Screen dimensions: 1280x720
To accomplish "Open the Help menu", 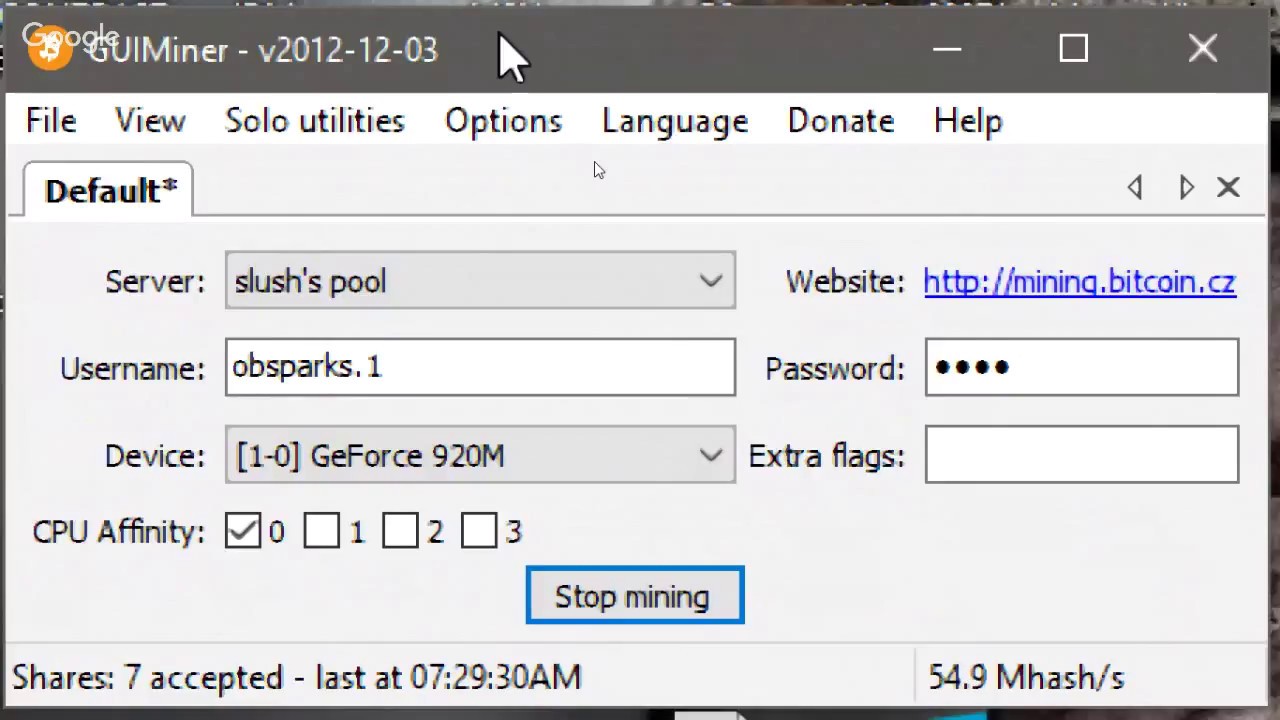I will point(968,121).
